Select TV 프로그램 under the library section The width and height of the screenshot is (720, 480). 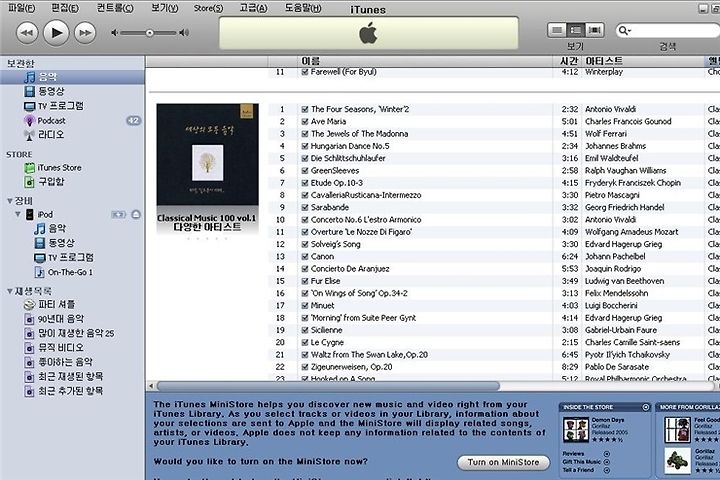click(x=60, y=106)
